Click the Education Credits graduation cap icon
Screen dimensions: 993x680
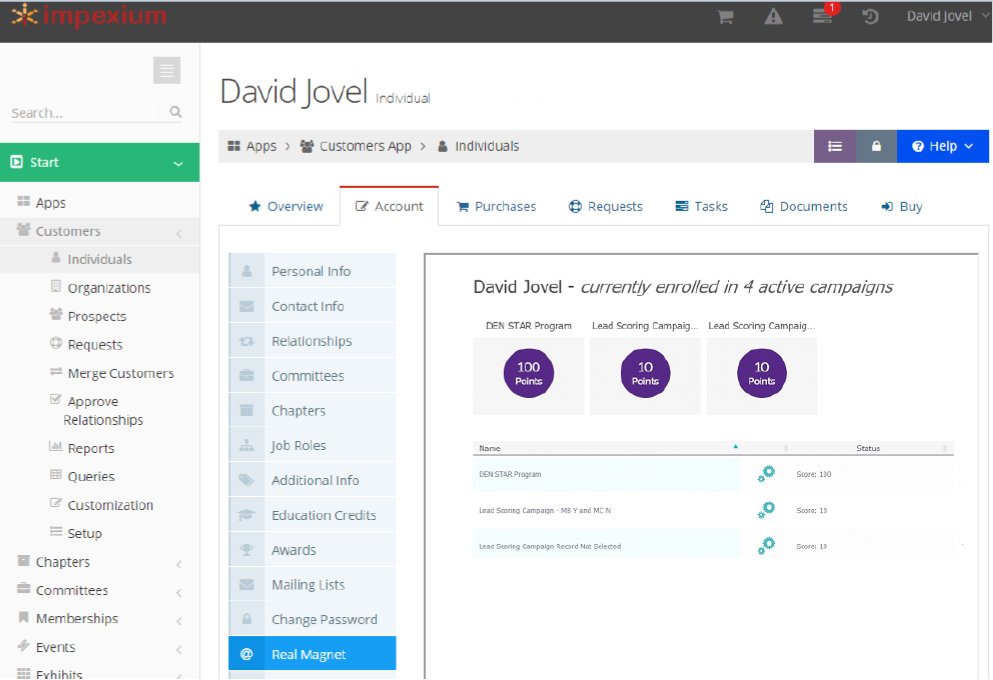pyautogui.click(x=246, y=515)
